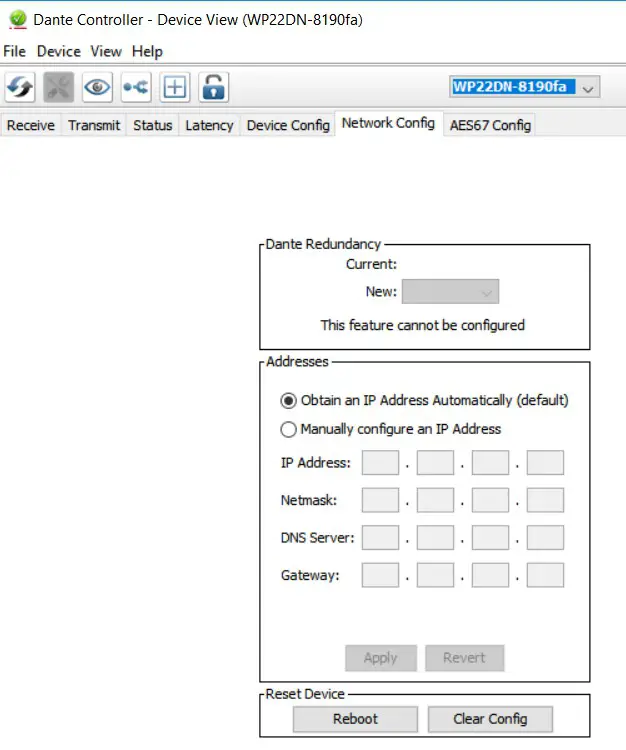Click the fourth Gateway octet field

545,575
